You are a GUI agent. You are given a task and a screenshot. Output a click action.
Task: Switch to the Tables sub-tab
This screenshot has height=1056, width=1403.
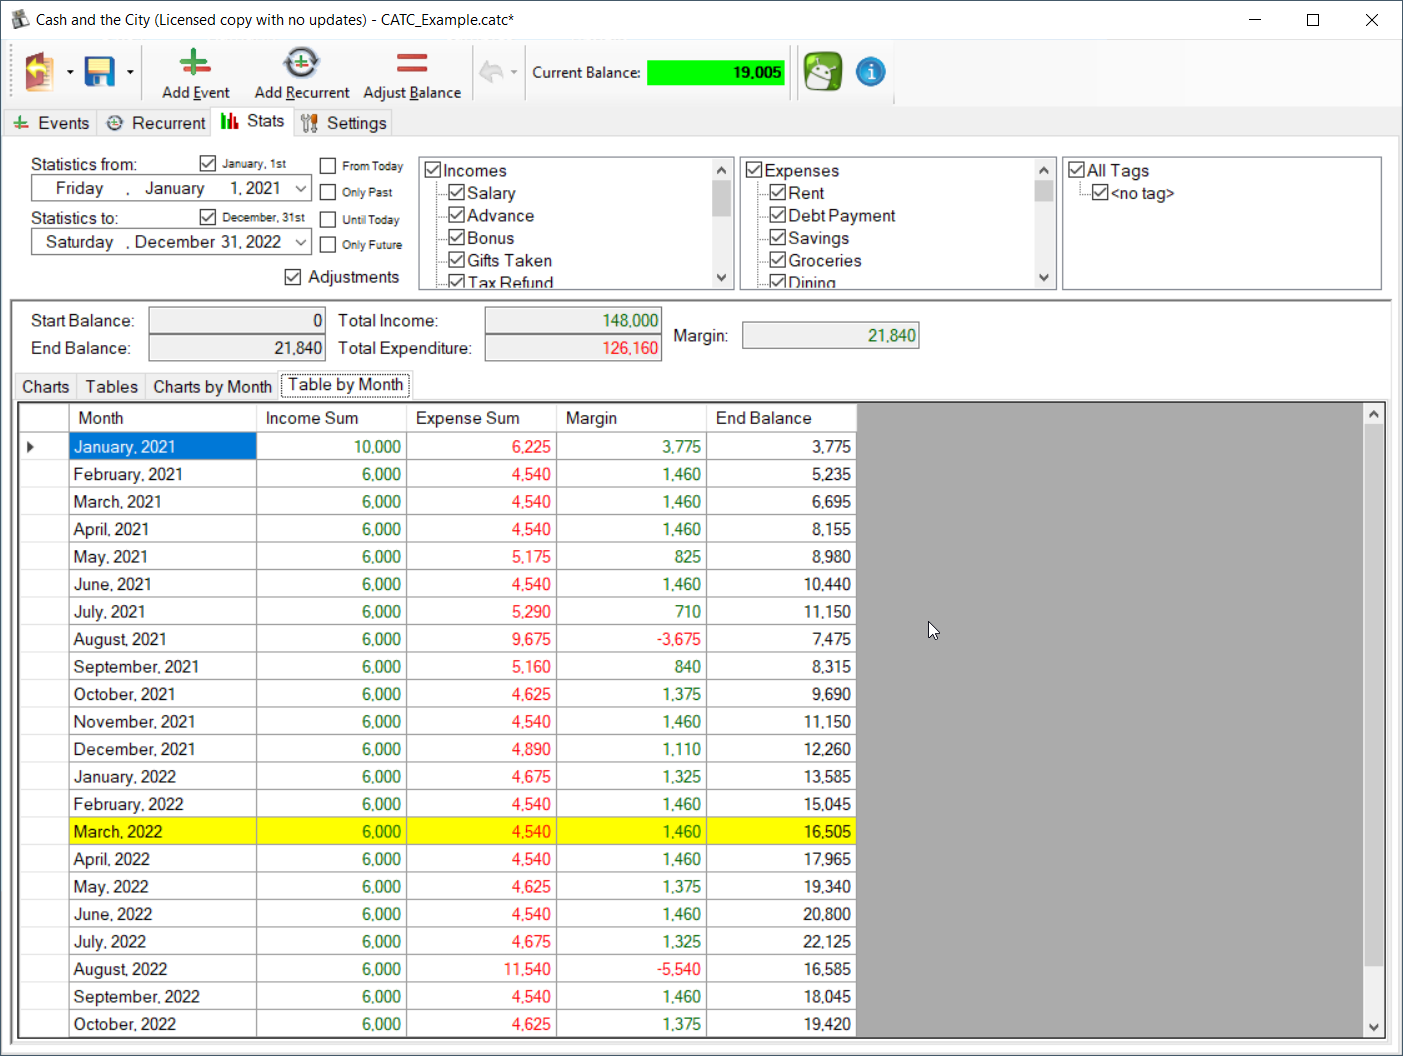point(112,387)
